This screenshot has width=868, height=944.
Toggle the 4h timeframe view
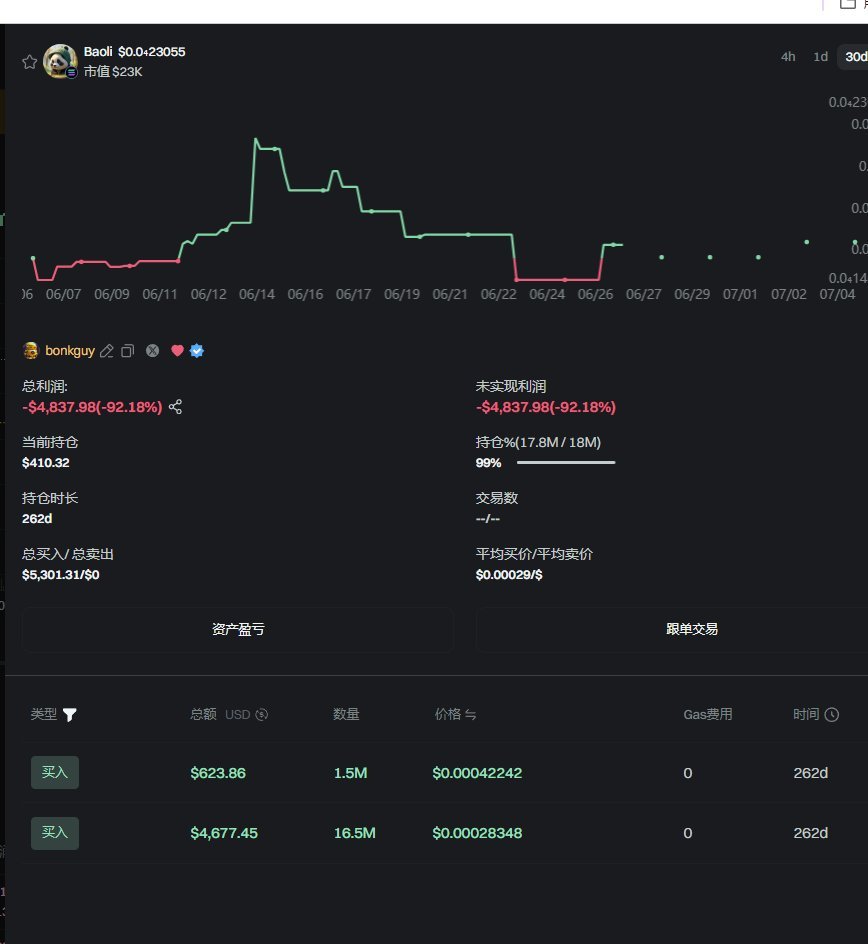click(x=787, y=57)
